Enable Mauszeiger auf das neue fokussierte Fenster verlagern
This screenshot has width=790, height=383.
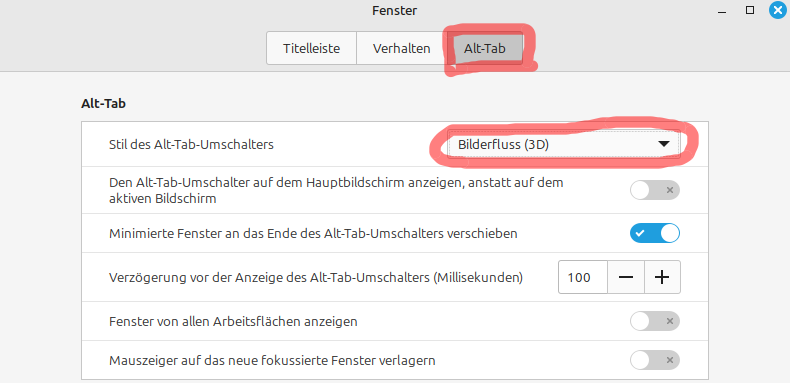654,360
